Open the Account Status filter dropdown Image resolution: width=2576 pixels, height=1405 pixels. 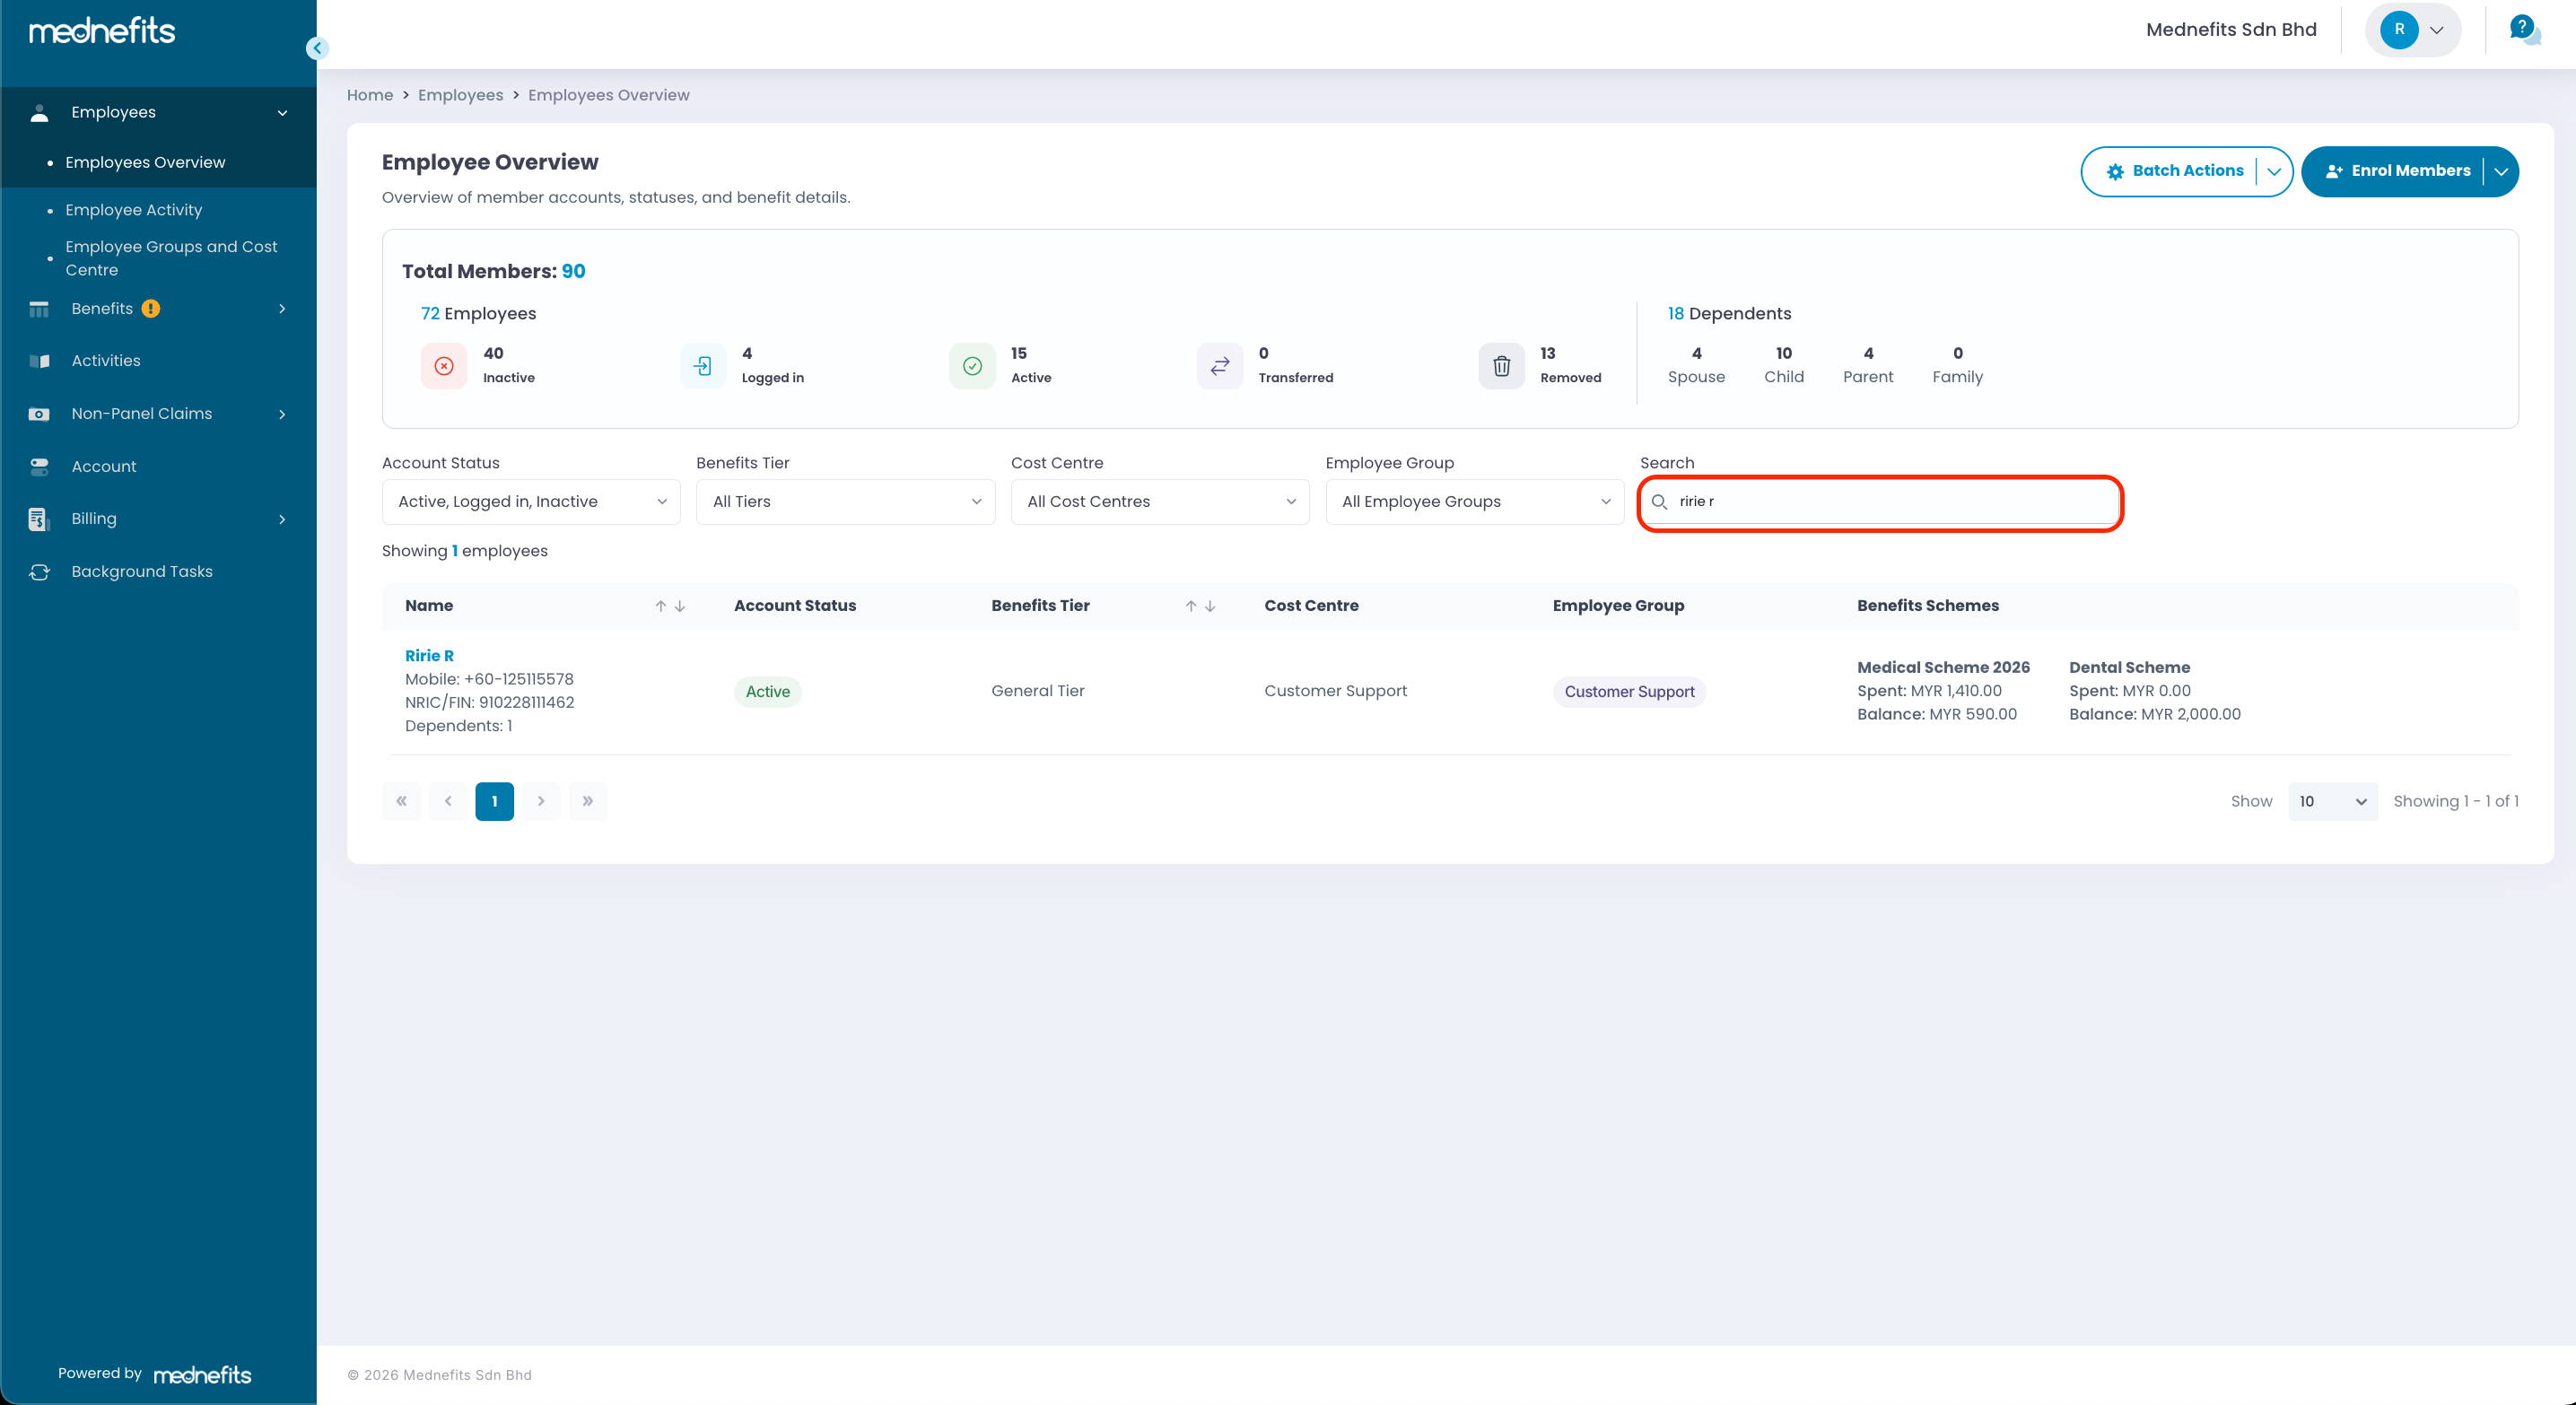click(x=531, y=502)
